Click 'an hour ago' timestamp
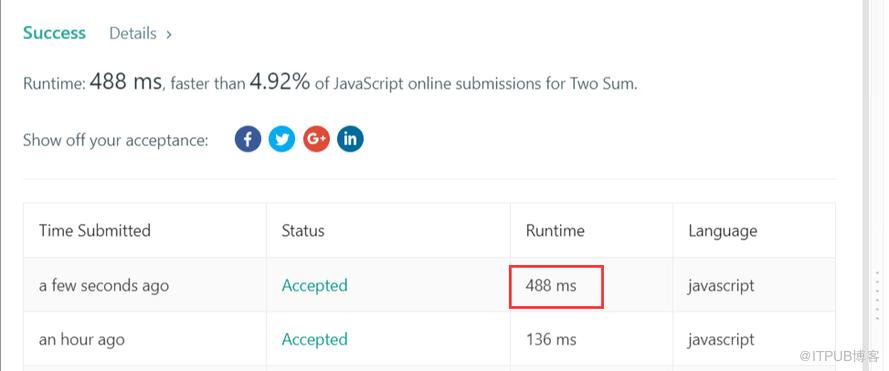 coord(82,340)
